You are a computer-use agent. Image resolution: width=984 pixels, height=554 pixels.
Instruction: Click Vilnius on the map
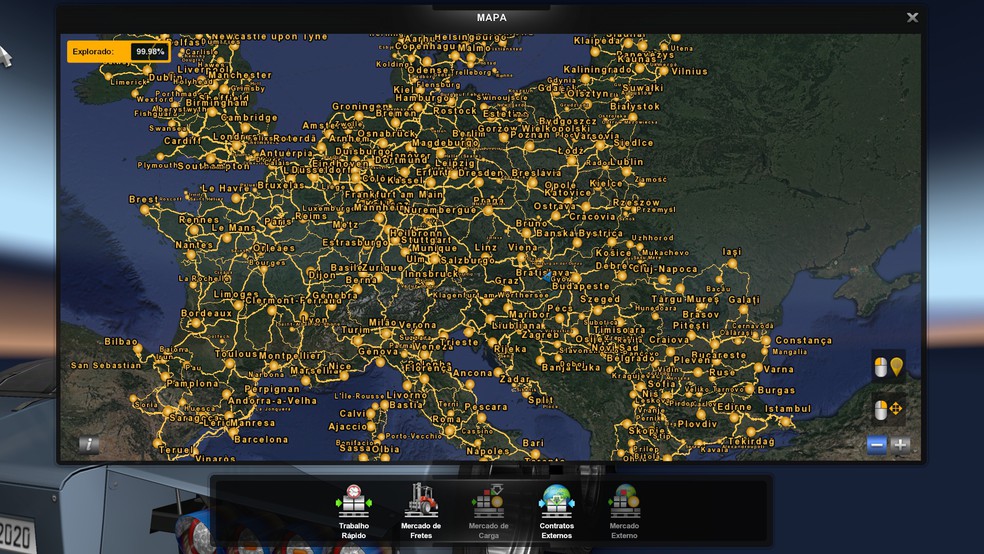point(688,72)
